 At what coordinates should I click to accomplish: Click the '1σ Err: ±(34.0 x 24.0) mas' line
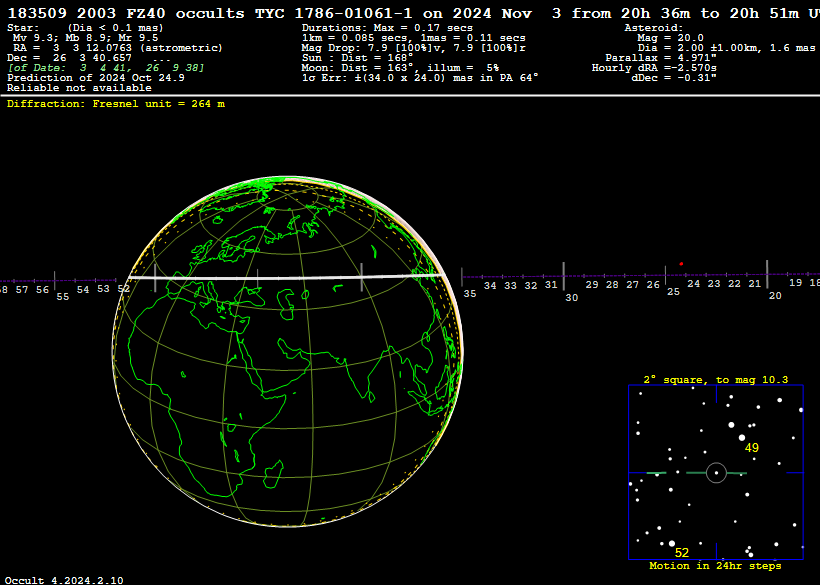(420, 78)
